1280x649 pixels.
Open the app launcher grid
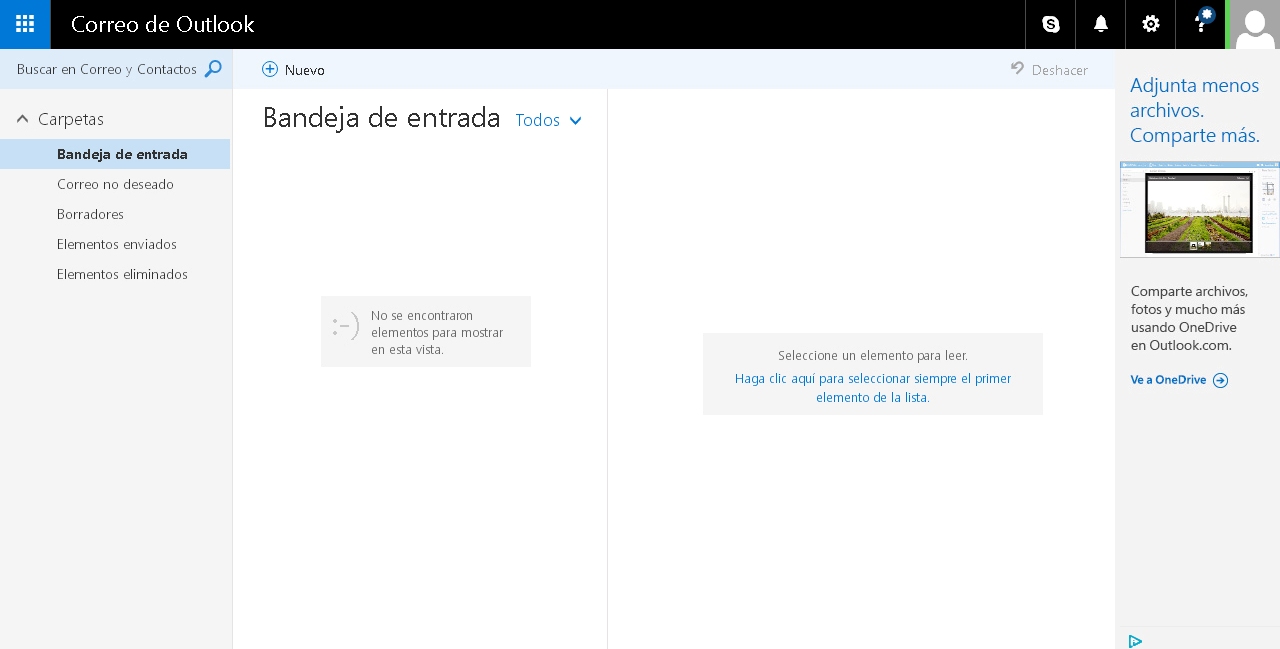[x=25, y=24]
